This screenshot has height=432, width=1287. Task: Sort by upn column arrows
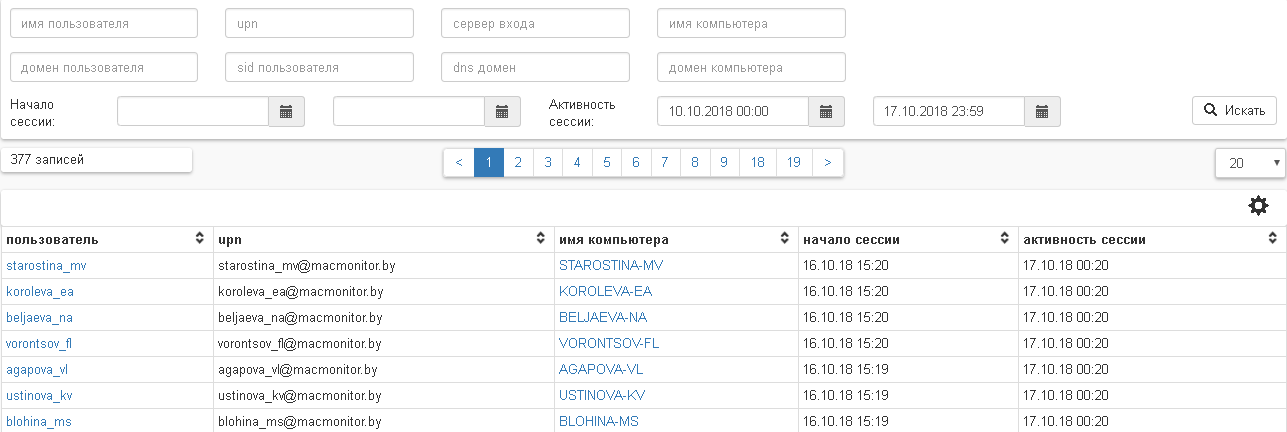(x=541, y=240)
